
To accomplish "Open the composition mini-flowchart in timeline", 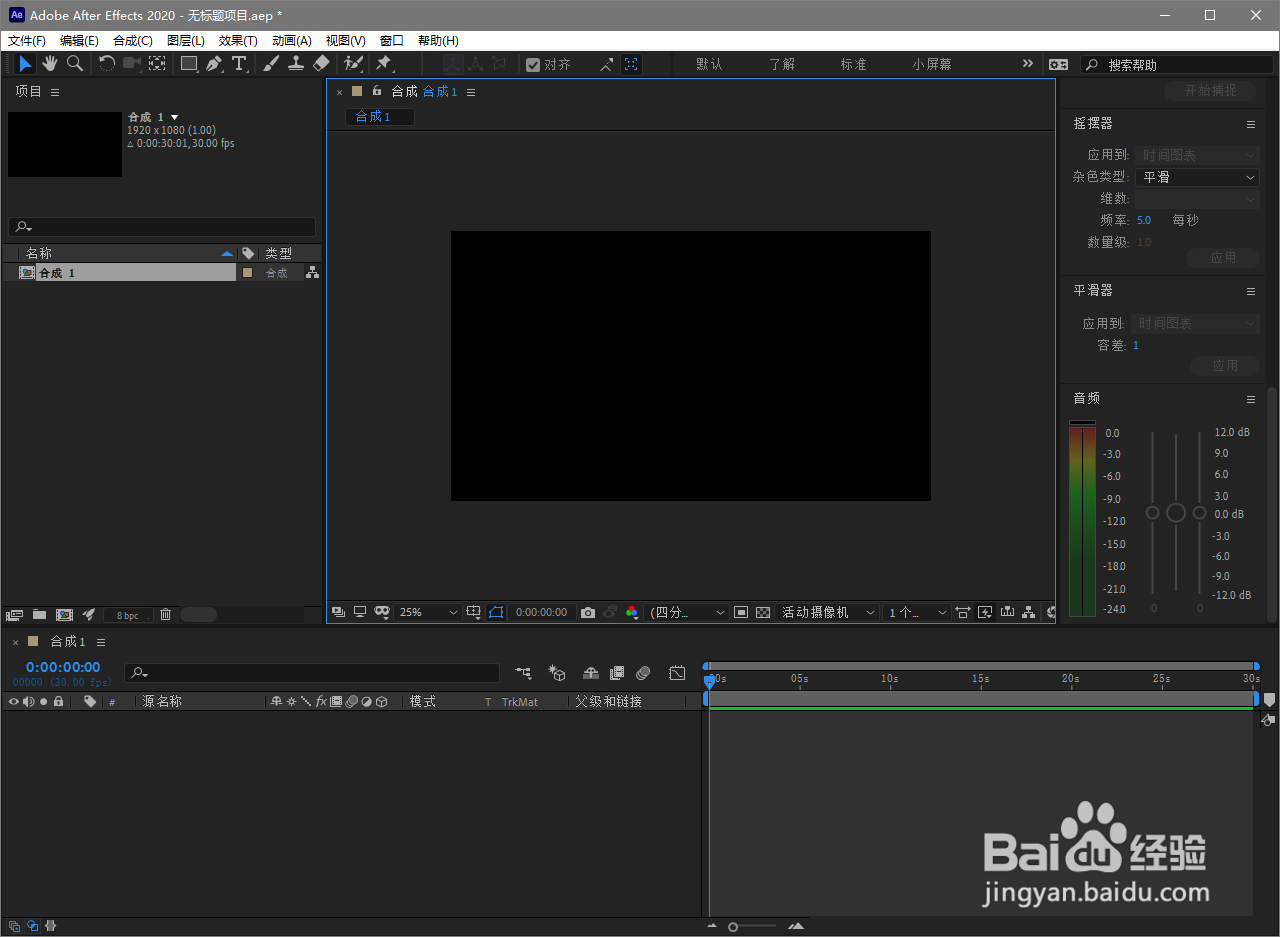I will coord(523,674).
